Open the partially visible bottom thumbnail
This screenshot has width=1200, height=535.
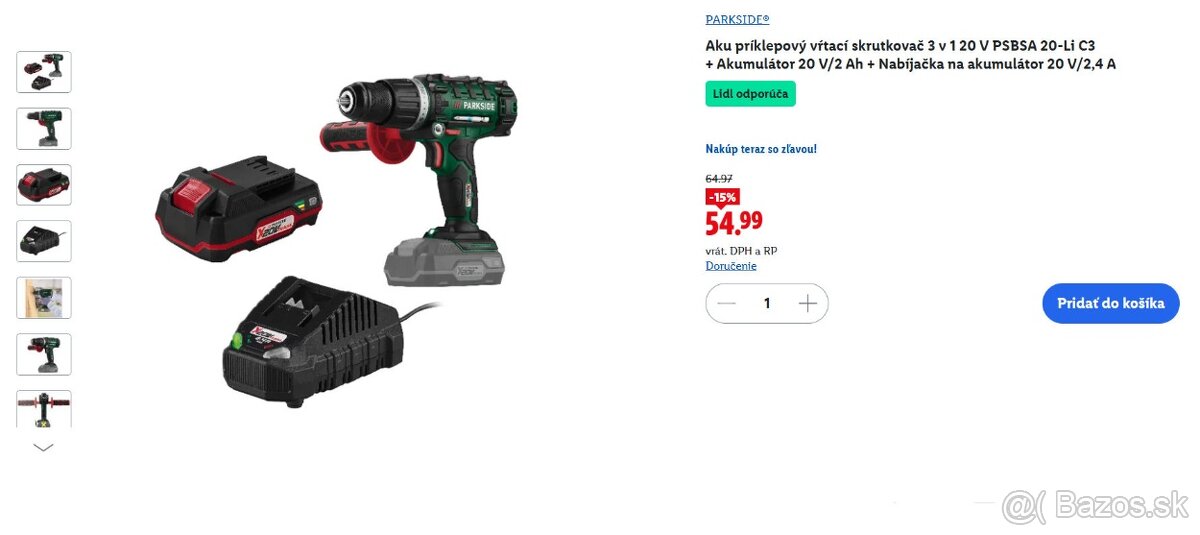tap(44, 409)
